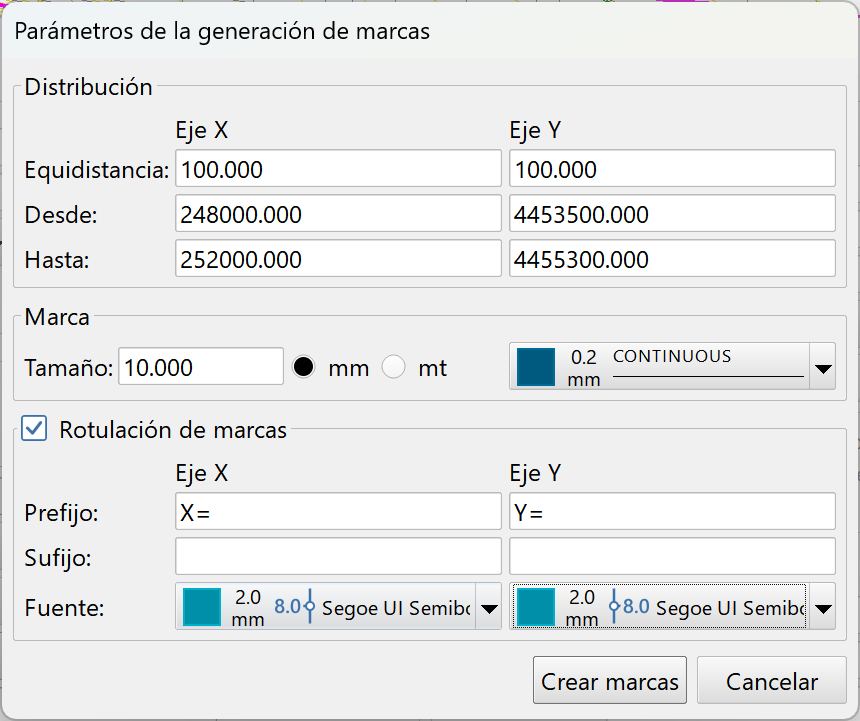Select the Equidistancia Eje X field showing 100.000
The height and width of the screenshot is (721, 860).
coord(338,168)
